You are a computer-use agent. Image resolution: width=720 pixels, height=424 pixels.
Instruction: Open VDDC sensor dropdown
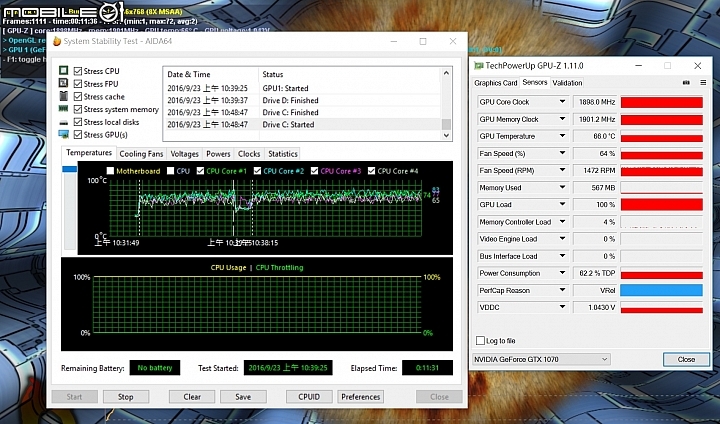point(562,307)
